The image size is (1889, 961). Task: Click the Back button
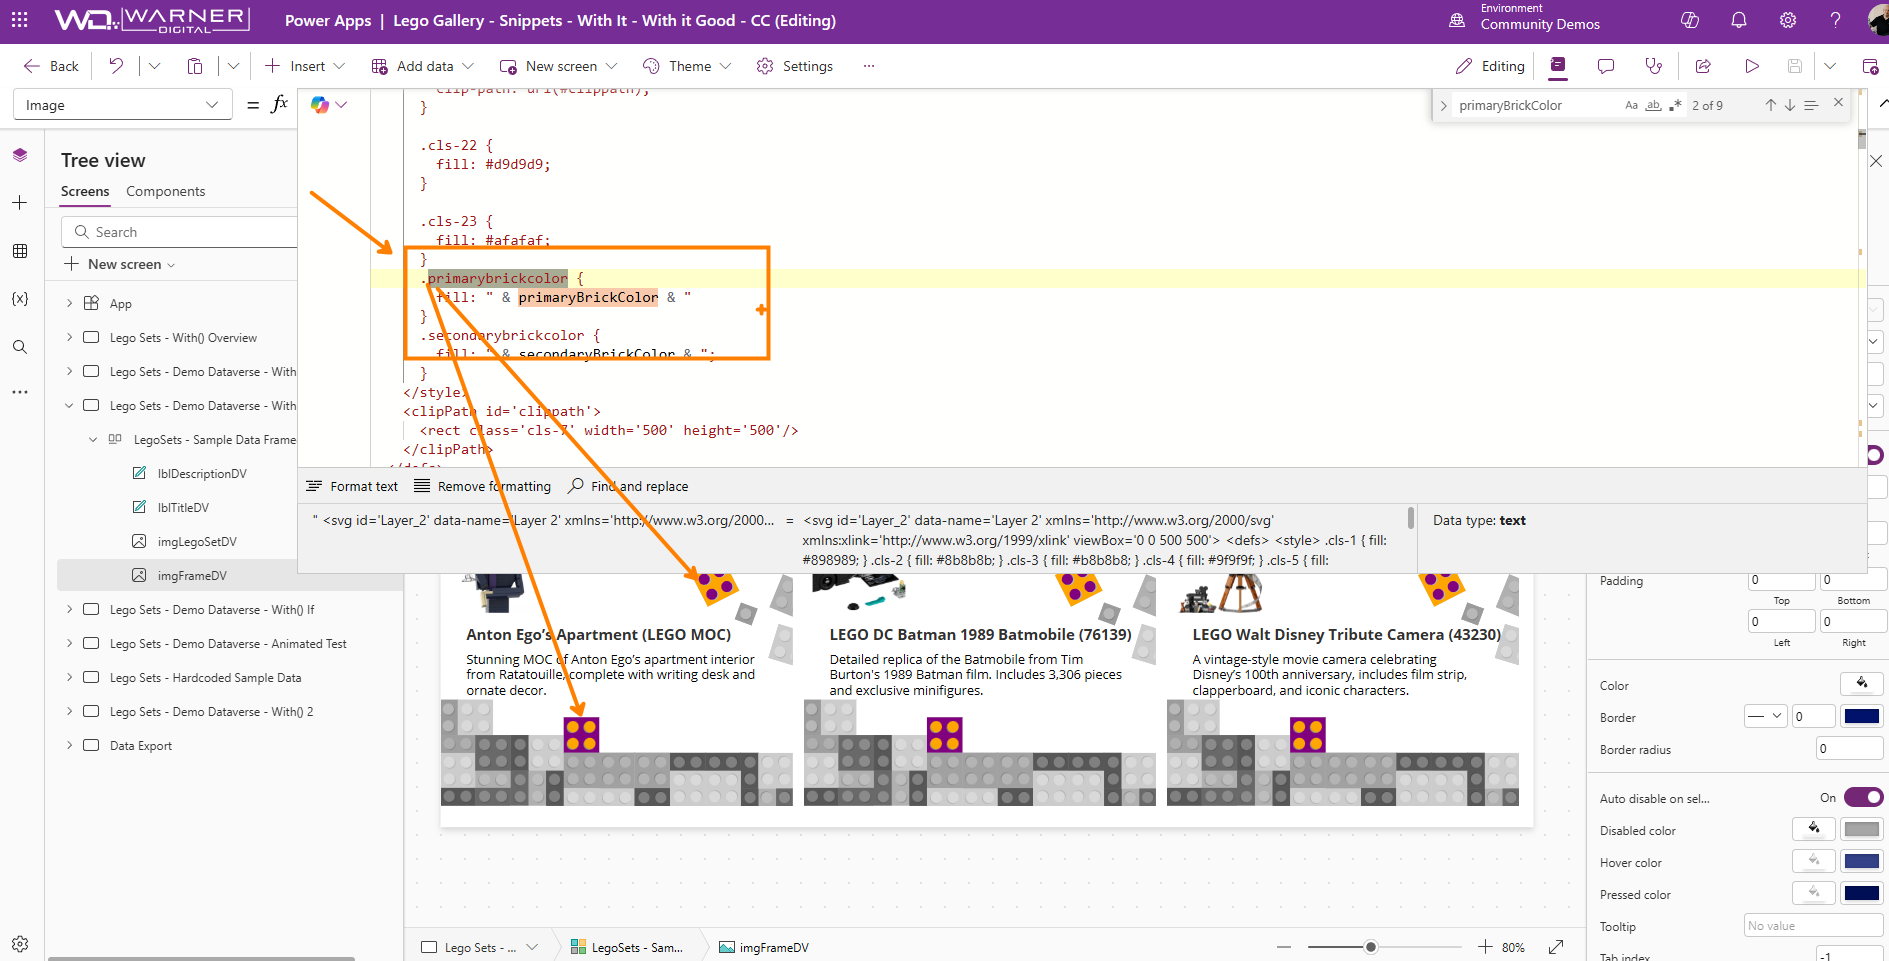[x=50, y=66]
